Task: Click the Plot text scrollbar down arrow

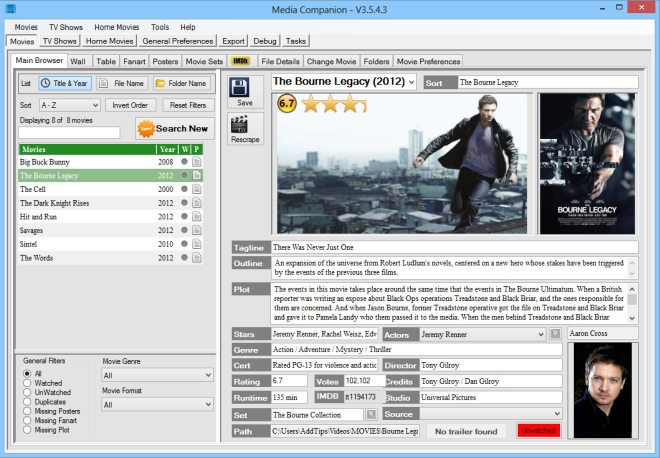Action: [632, 318]
